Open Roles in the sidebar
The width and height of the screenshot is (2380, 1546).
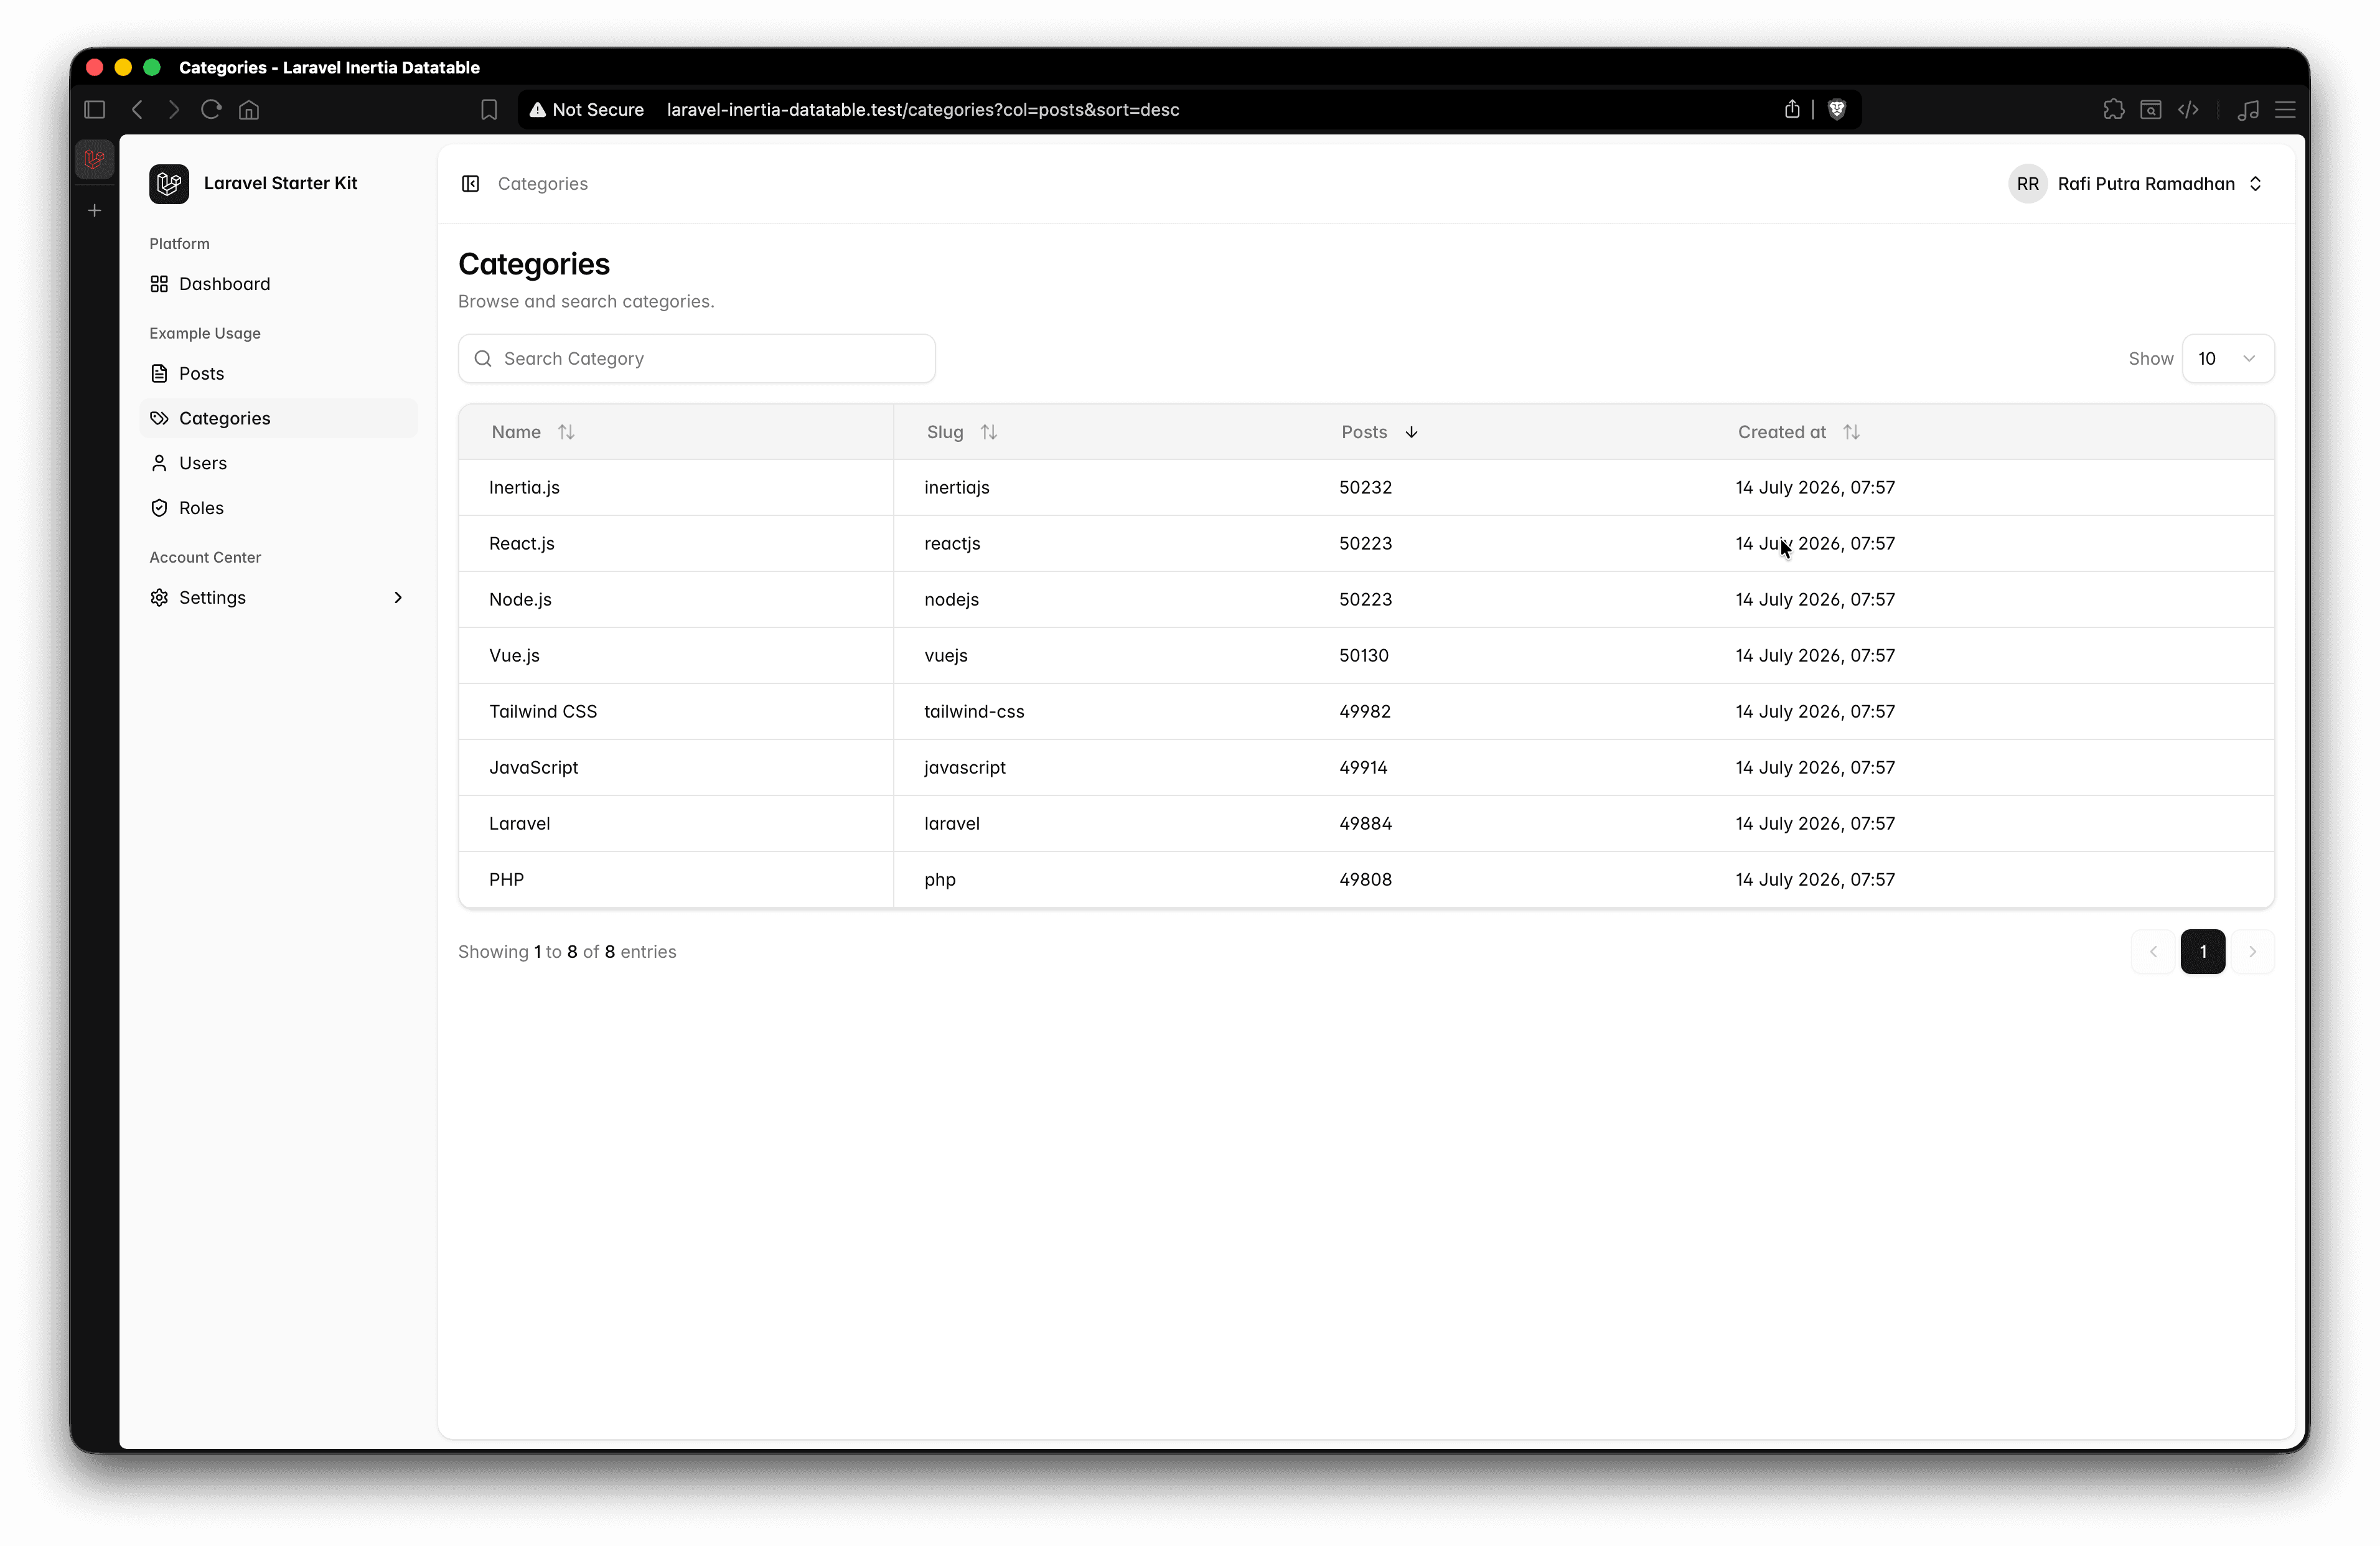pyautogui.click(x=279, y=508)
